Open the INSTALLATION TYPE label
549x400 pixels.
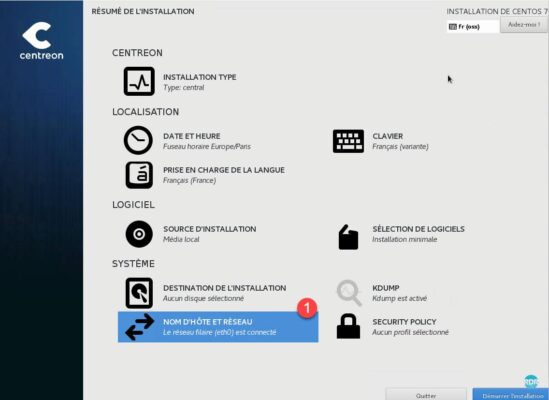(x=200, y=77)
